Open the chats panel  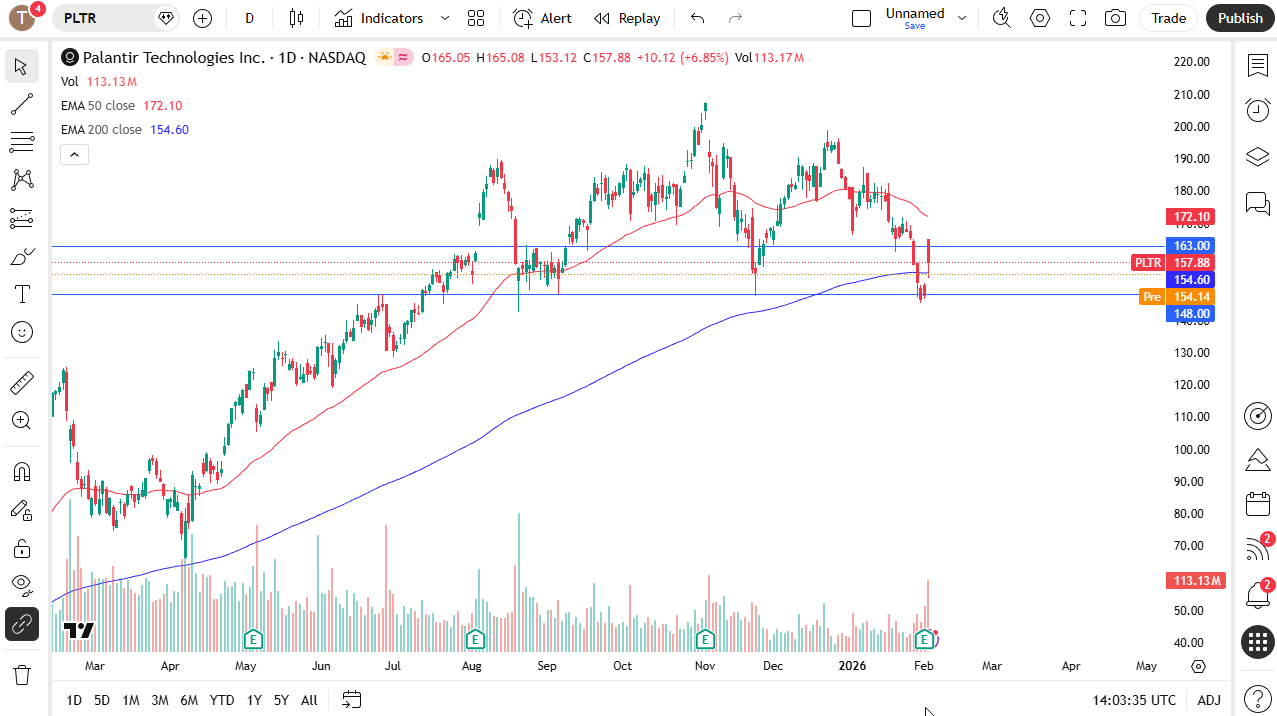(x=1258, y=203)
